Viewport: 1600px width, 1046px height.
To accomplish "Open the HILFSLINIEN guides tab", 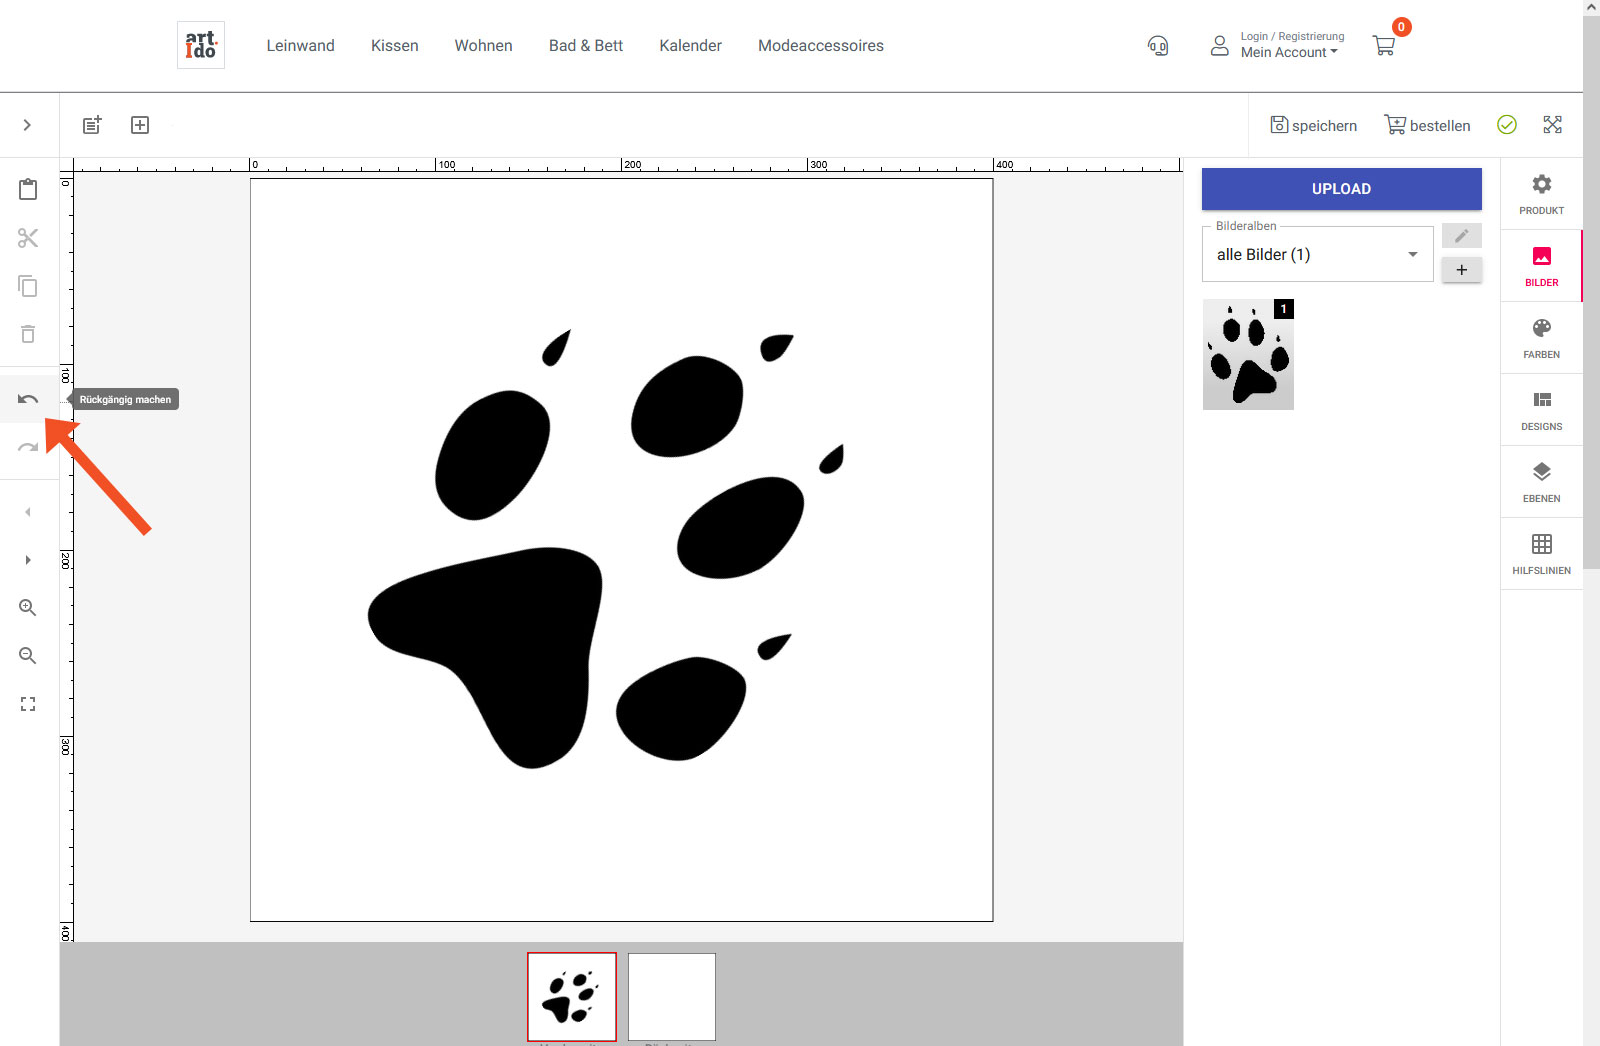I will click(1541, 554).
